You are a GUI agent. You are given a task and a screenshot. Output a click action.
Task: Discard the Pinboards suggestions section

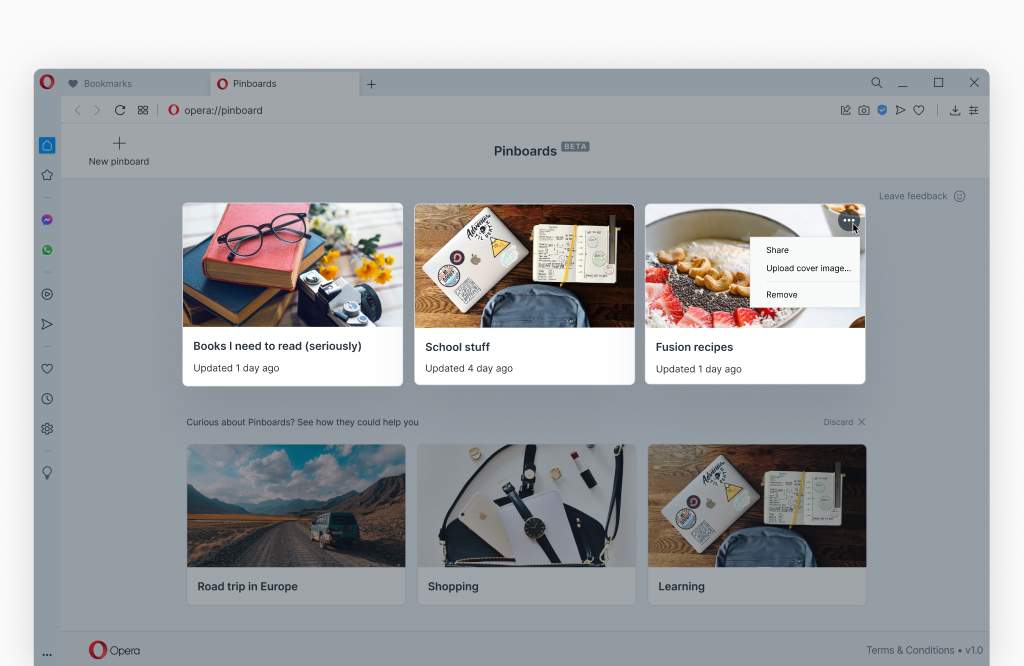844,422
